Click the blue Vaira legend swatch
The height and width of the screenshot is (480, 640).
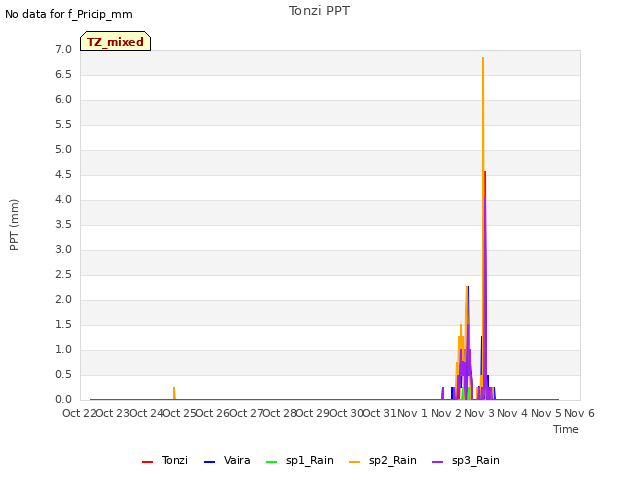tap(209, 462)
